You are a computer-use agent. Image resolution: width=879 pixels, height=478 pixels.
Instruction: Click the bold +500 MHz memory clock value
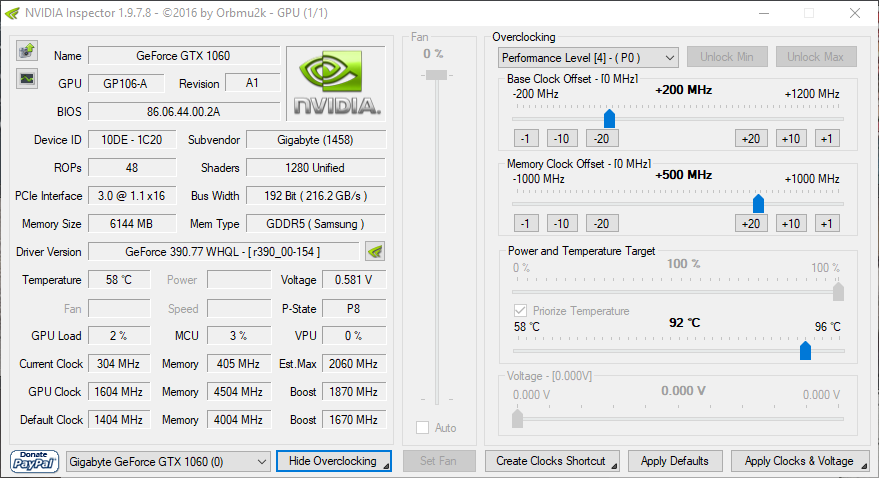pos(683,175)
